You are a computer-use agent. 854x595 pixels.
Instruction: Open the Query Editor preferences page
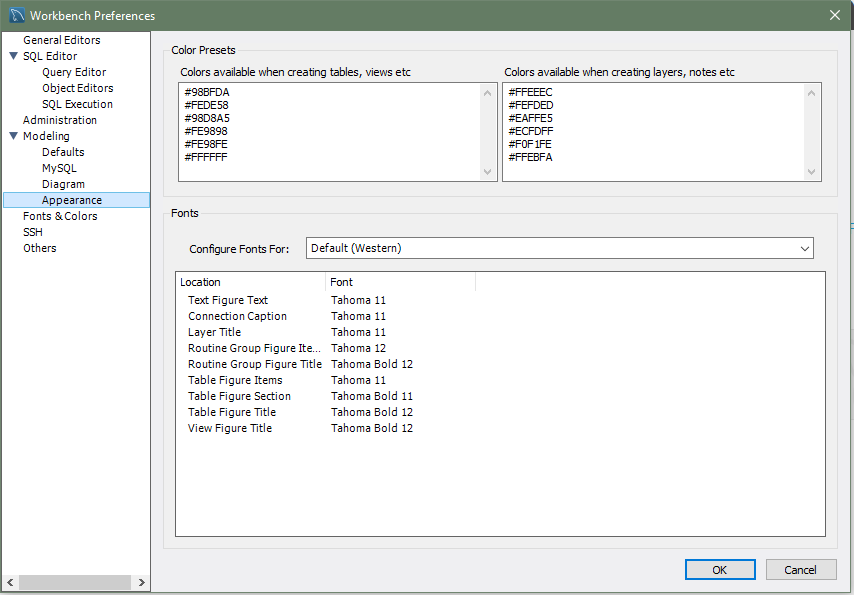coord(74,72)
